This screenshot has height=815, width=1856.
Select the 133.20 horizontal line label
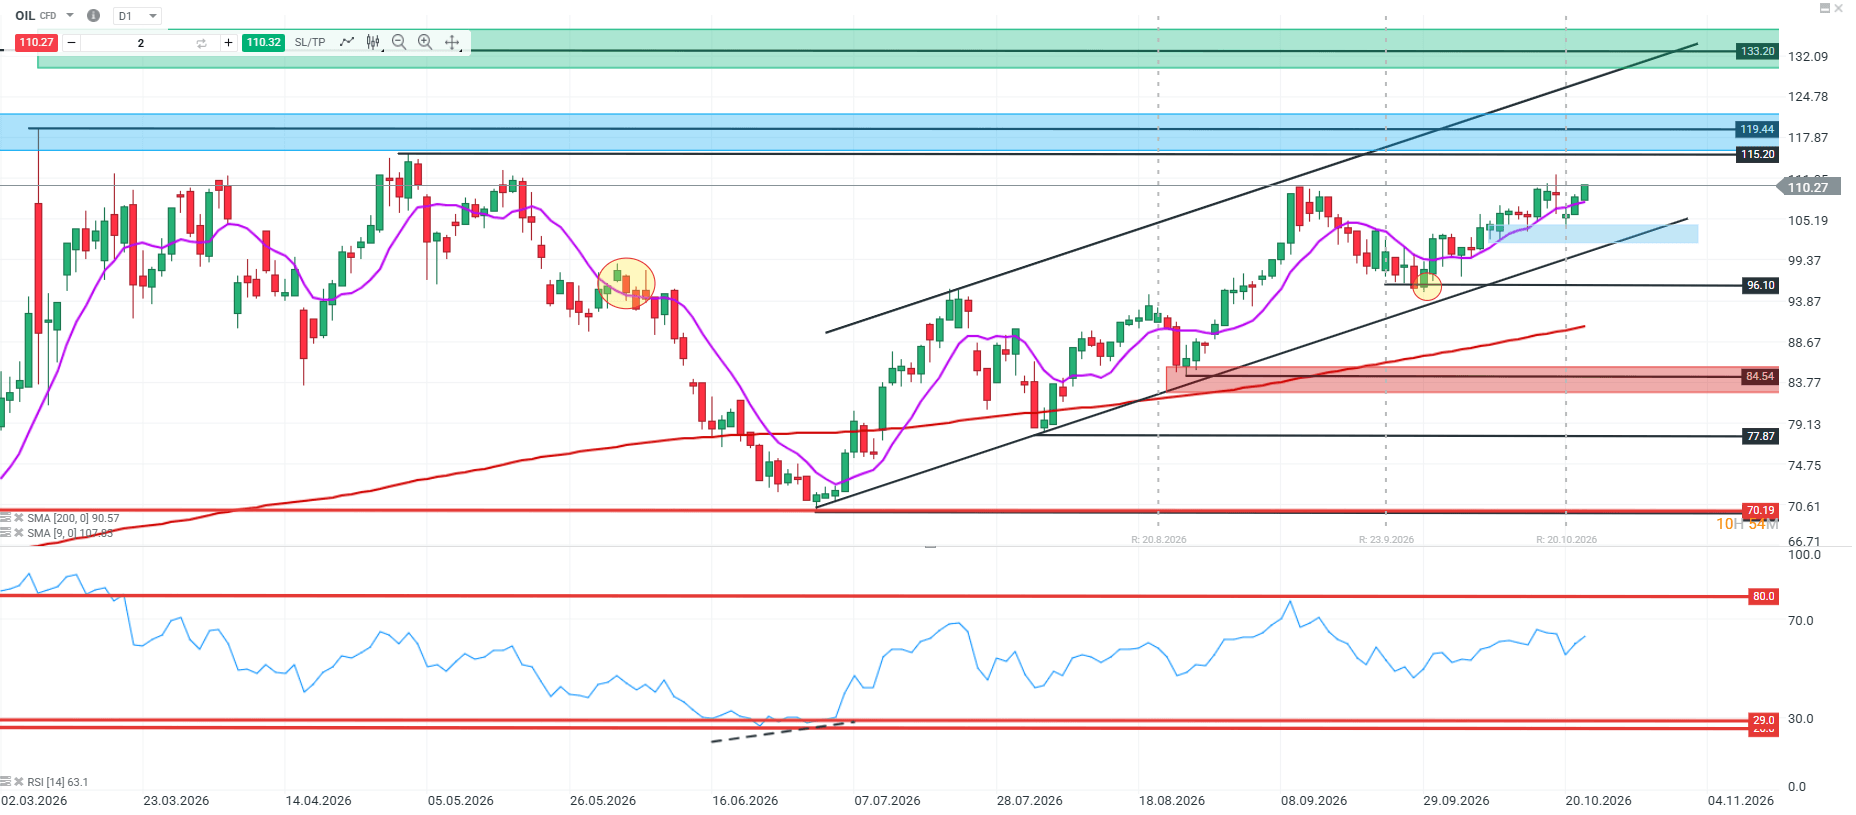pyautogui.click(x=1757, y=51)
